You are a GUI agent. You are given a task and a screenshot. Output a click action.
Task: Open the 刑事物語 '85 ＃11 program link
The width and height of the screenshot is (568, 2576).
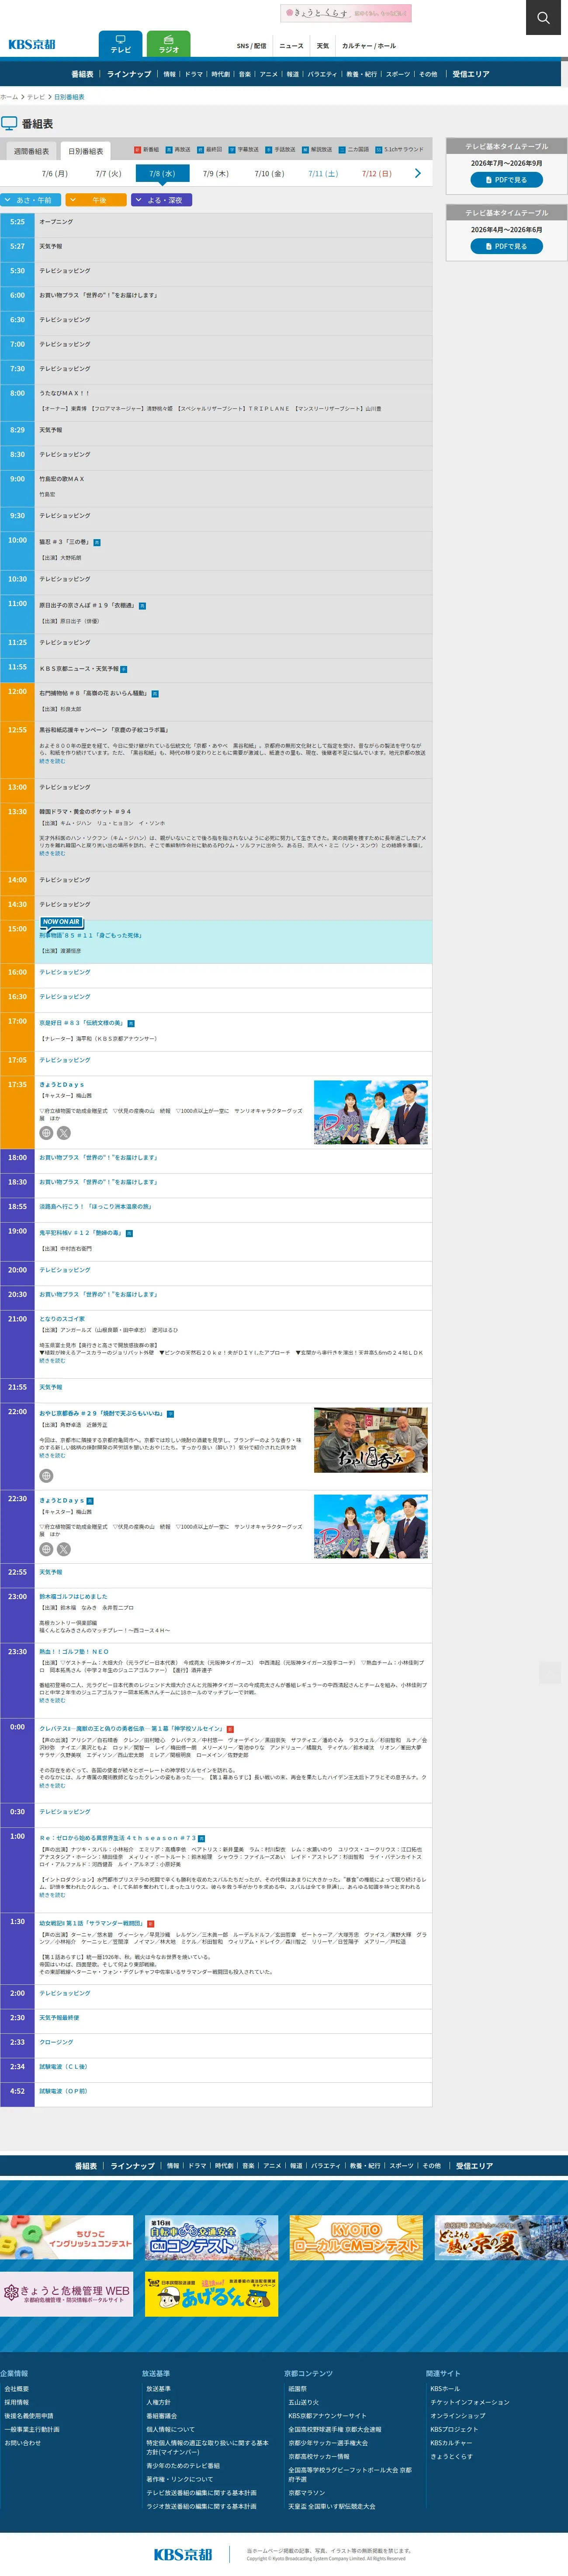point(90,935)
